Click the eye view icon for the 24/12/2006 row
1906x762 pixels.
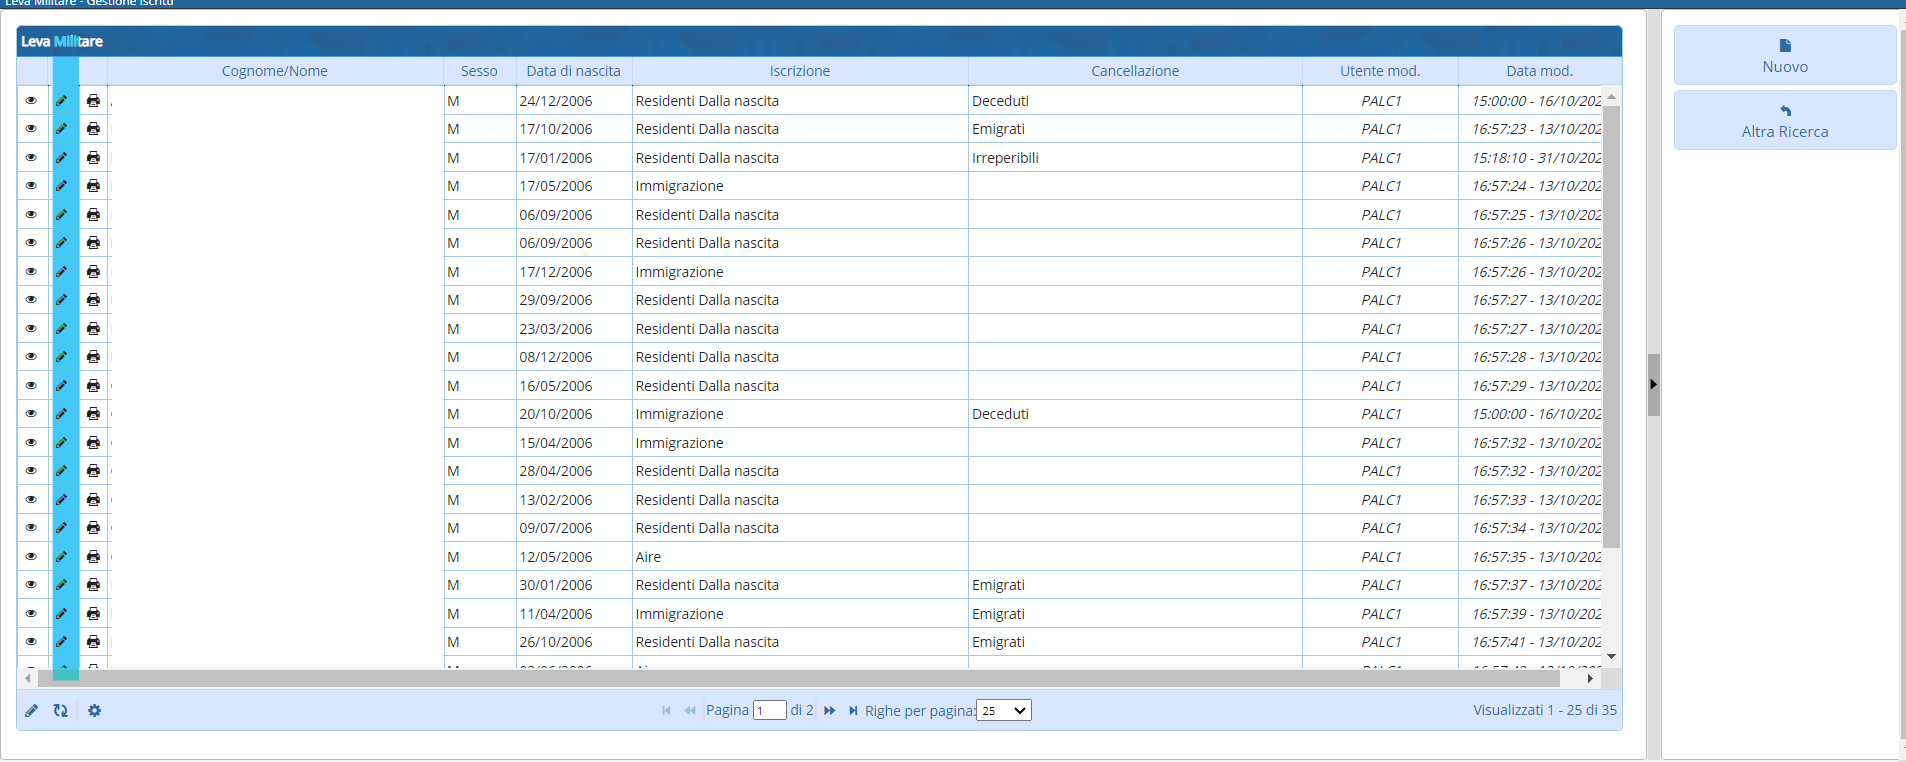(x=31, y=101)
